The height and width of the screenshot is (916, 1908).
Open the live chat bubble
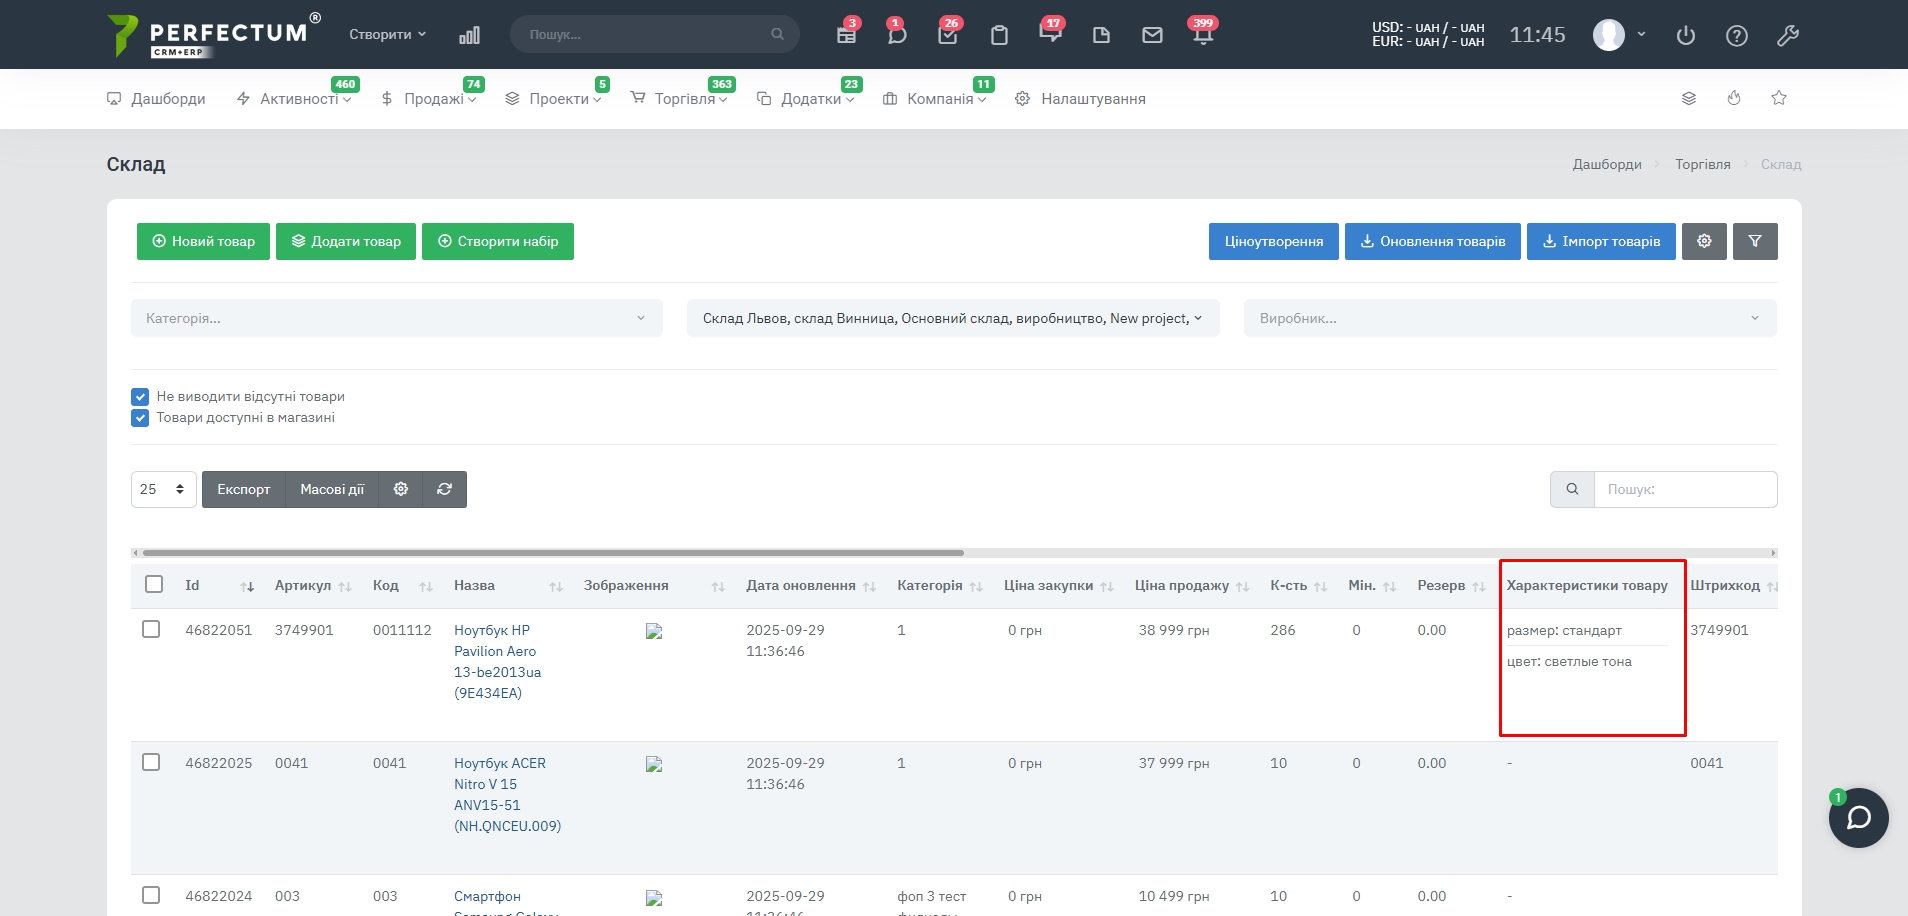(1858, 818)
